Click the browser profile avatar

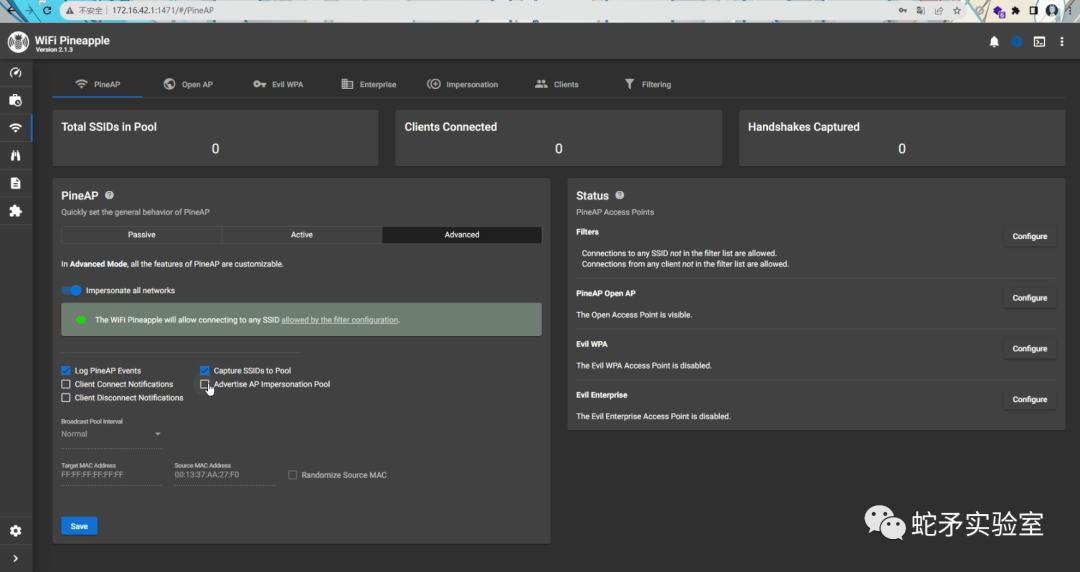(1051, 10)
